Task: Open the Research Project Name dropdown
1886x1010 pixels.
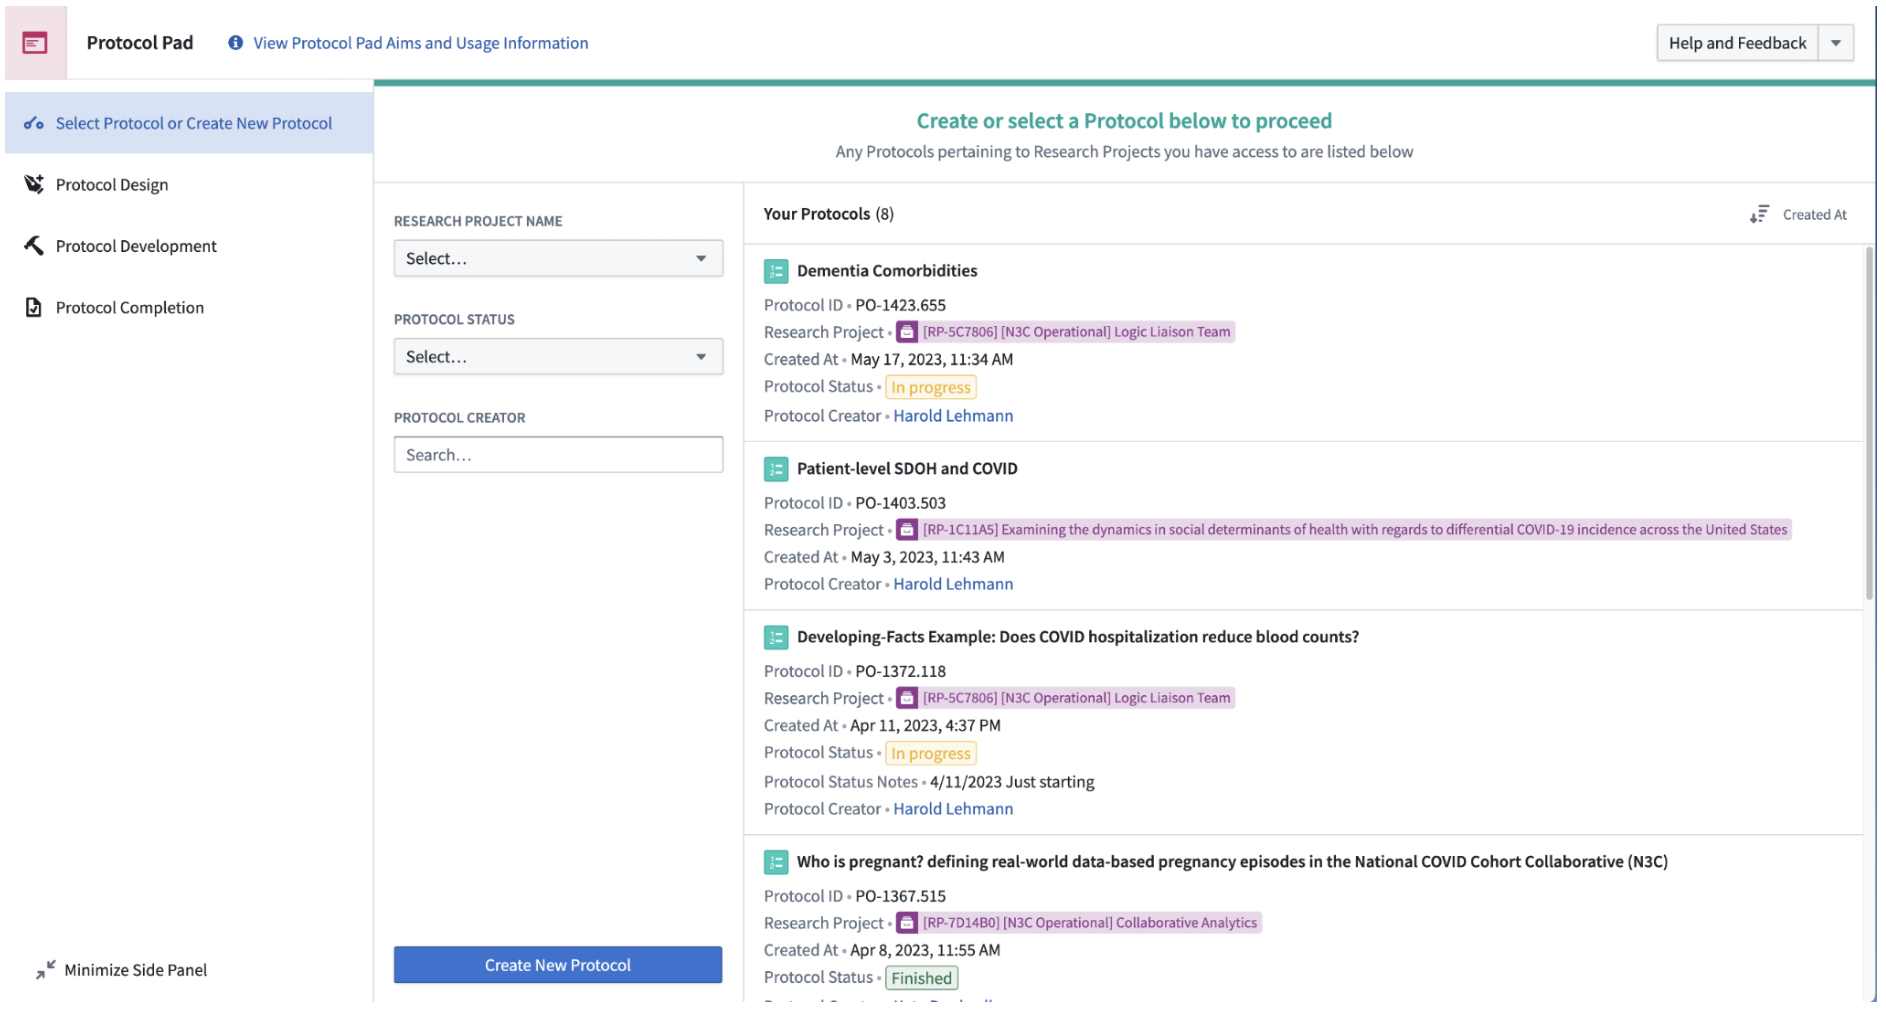Action: click(557, 259)
